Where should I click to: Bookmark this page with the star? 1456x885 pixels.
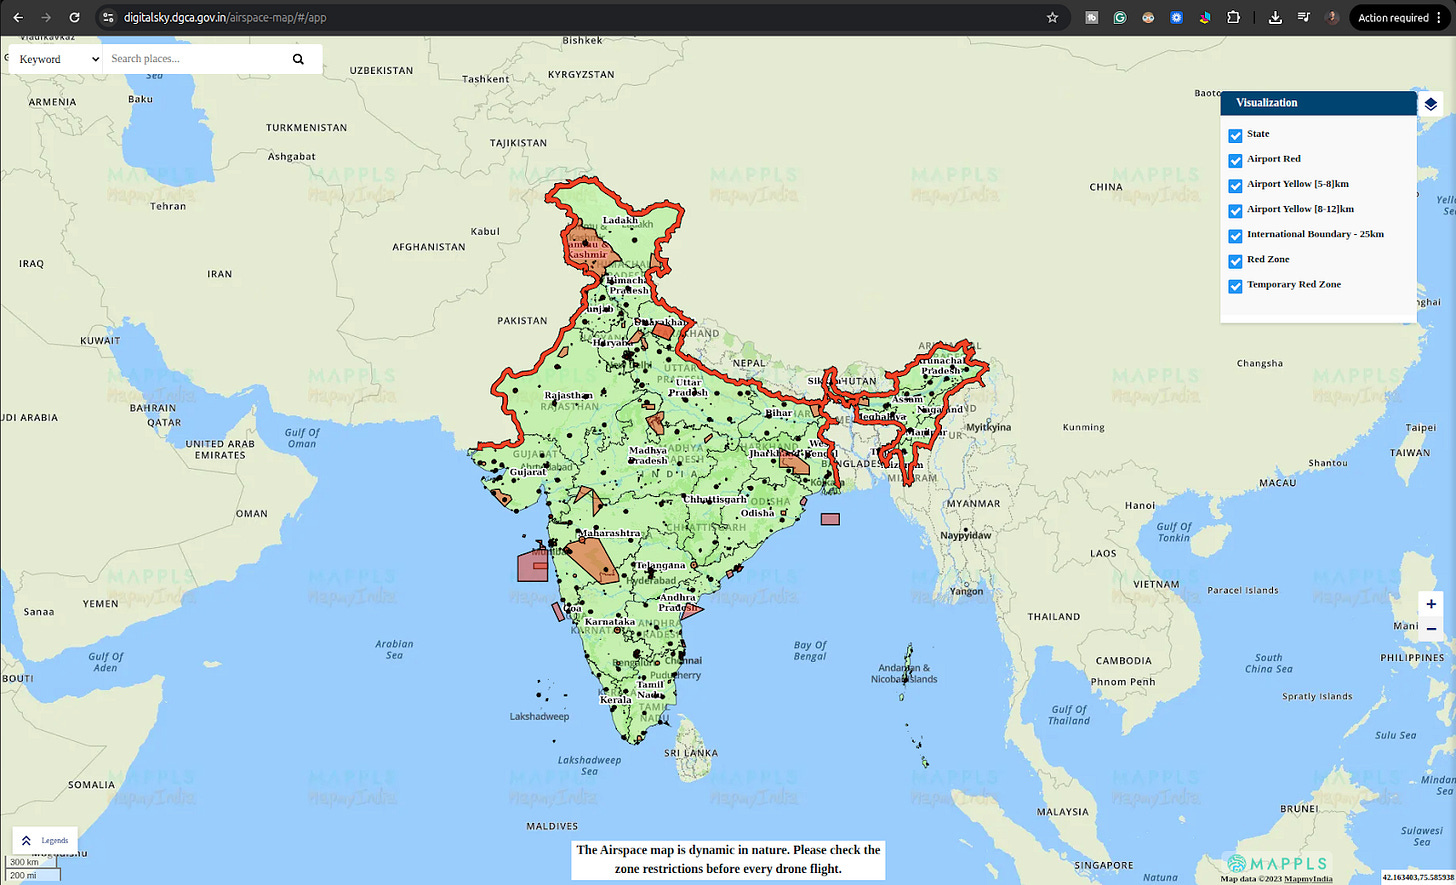1052,17
